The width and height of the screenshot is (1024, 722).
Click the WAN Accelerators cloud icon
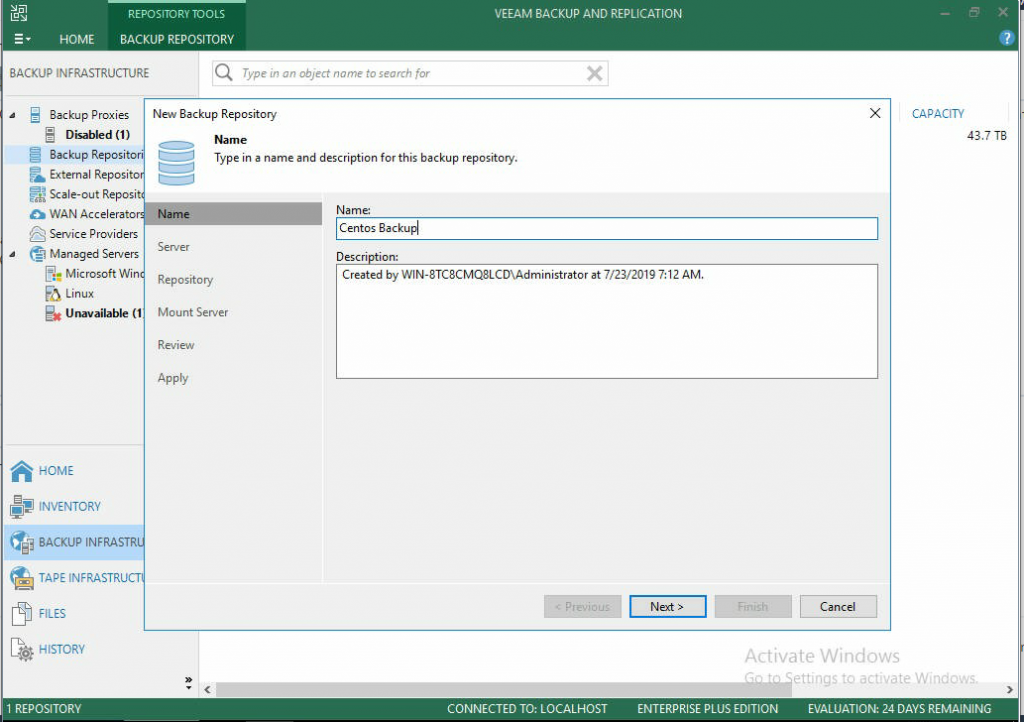click(x=37, y=214)
